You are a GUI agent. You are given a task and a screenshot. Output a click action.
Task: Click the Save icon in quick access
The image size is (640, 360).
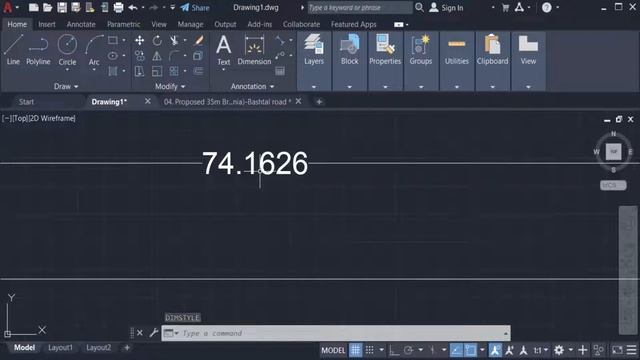pyautogui.click(x=62, y=7)
